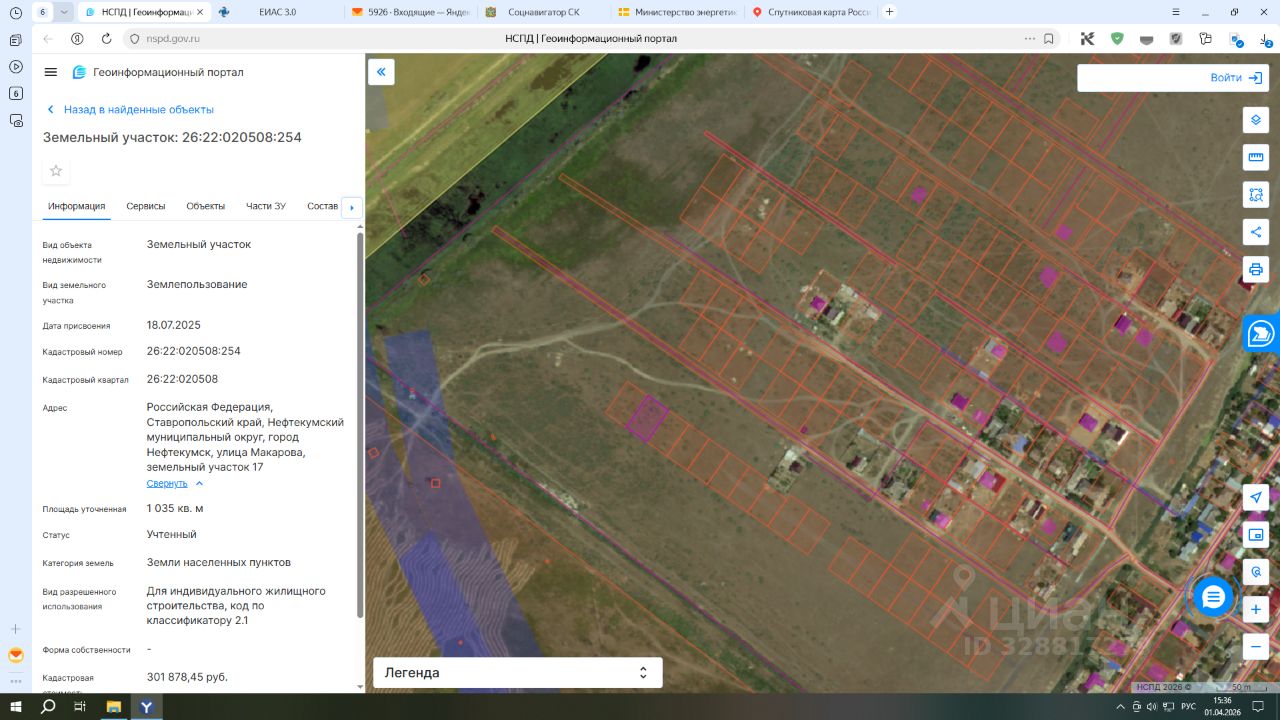Toggle the map overview window
Screen dimensions: 1280x720
pyautogui.click(x=1256, y=535)
